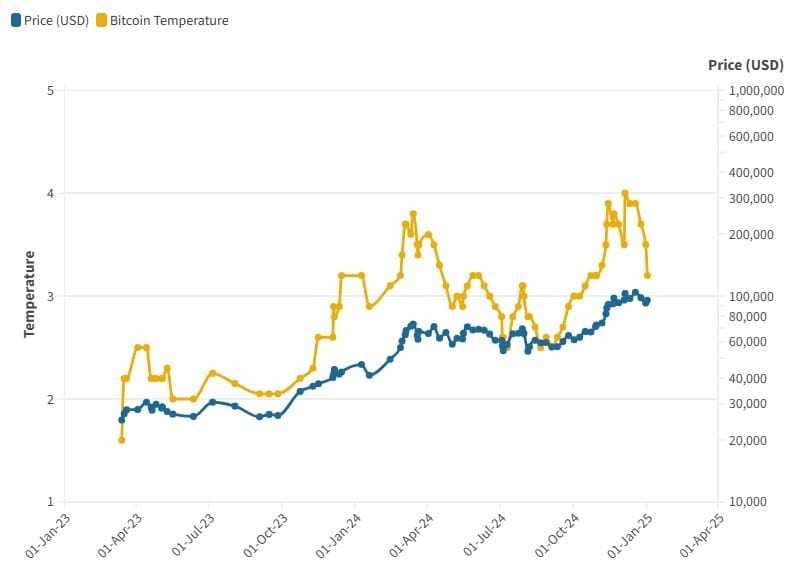Click the lowest first Bitcoin Temperature data point

[121, 440]
